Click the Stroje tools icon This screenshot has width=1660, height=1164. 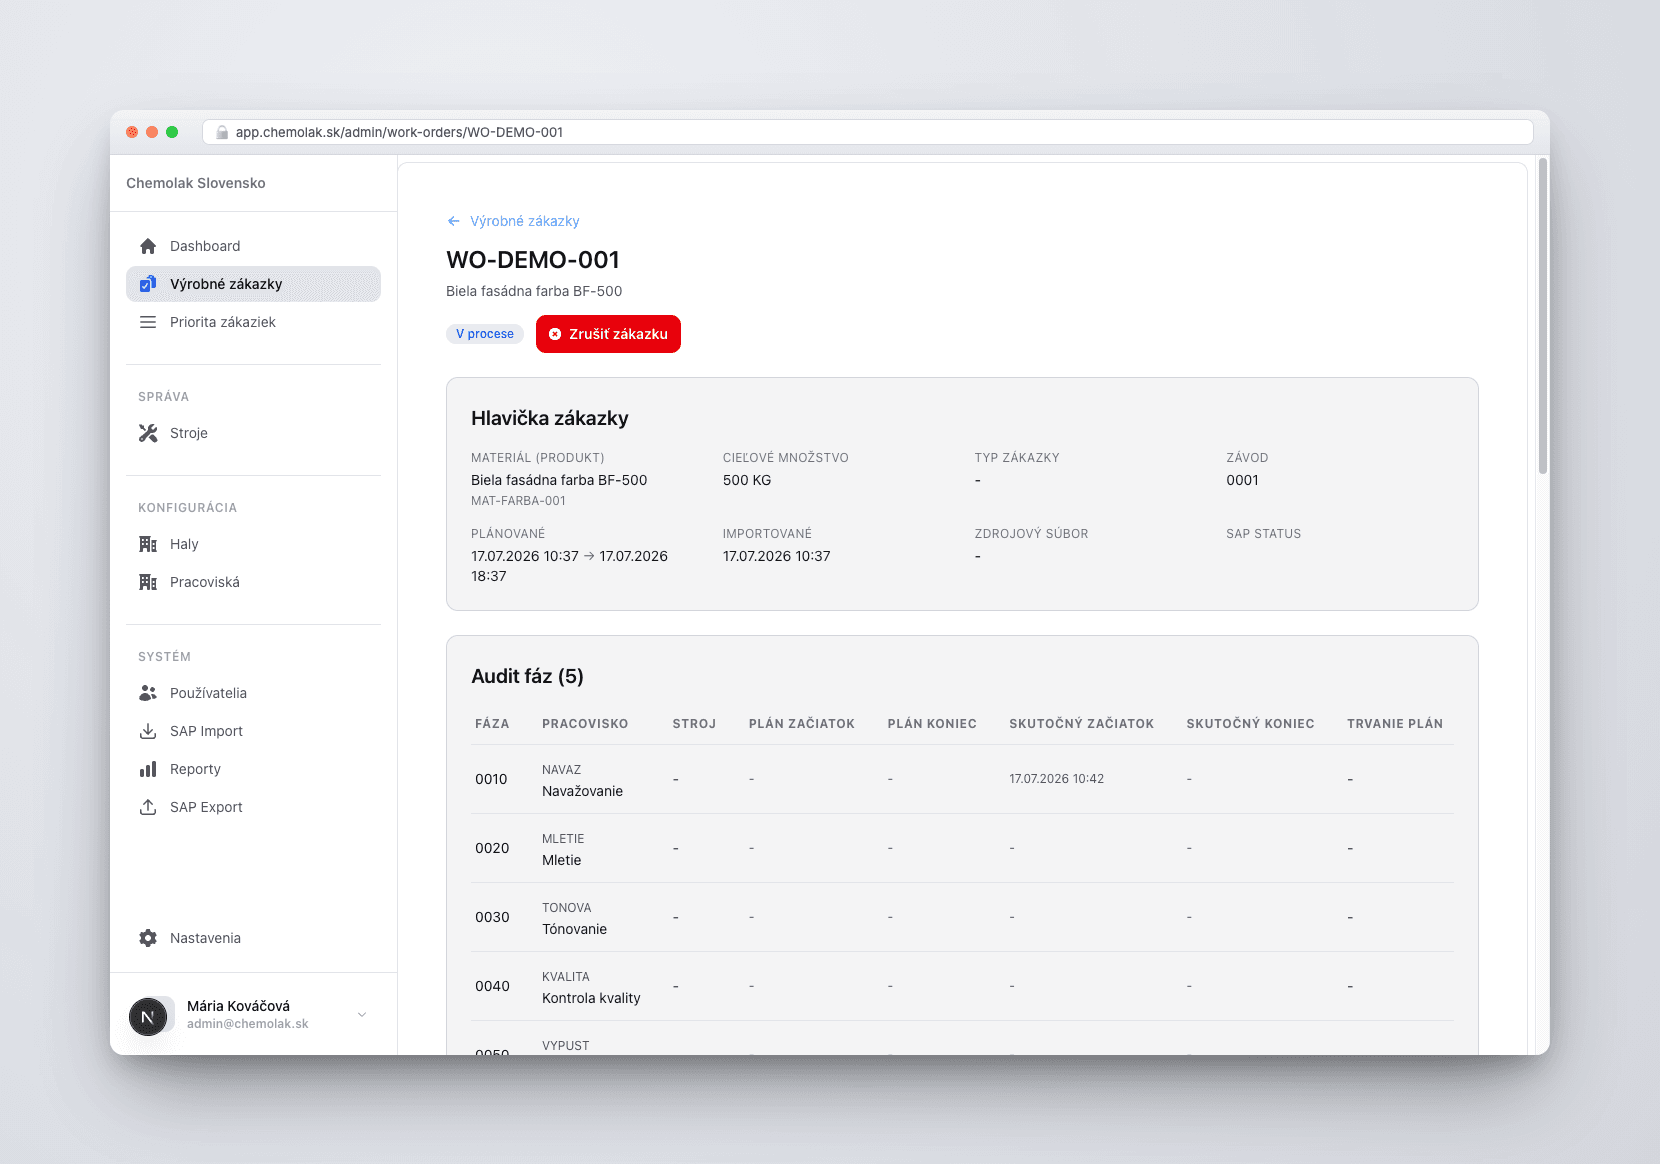point(148,433)
